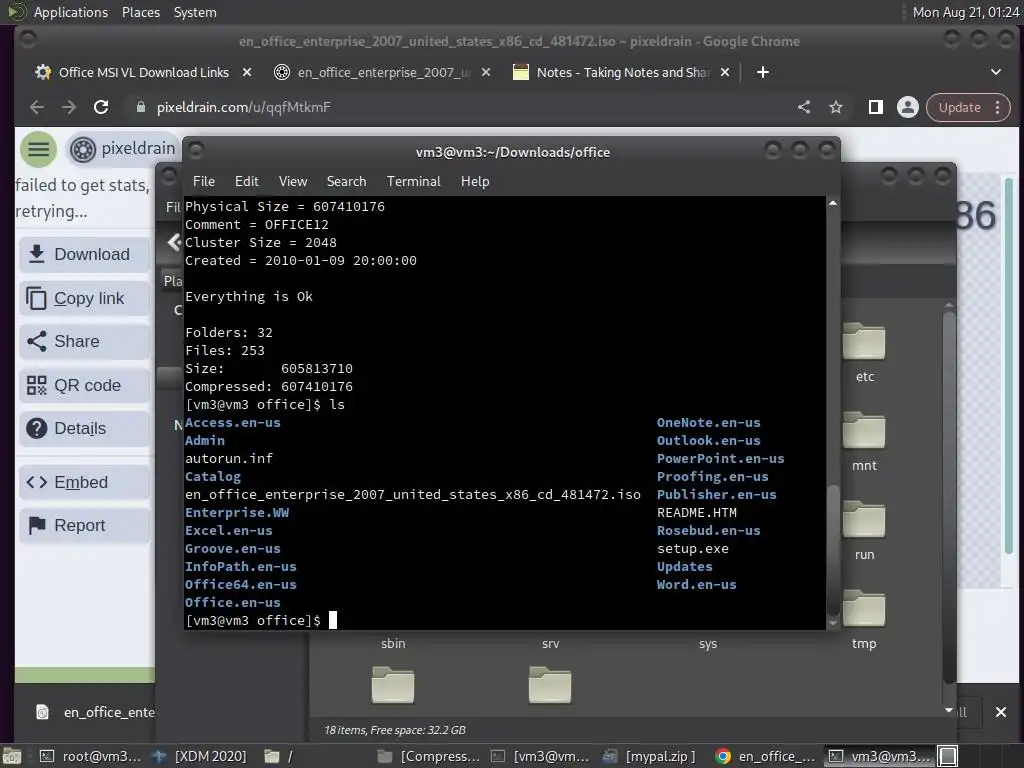The width and height of the screenshot is (1024, 768).
Task: Close the Office MSI VL Download Links tab
Action: pyautogui.click(x=247, y=72)
